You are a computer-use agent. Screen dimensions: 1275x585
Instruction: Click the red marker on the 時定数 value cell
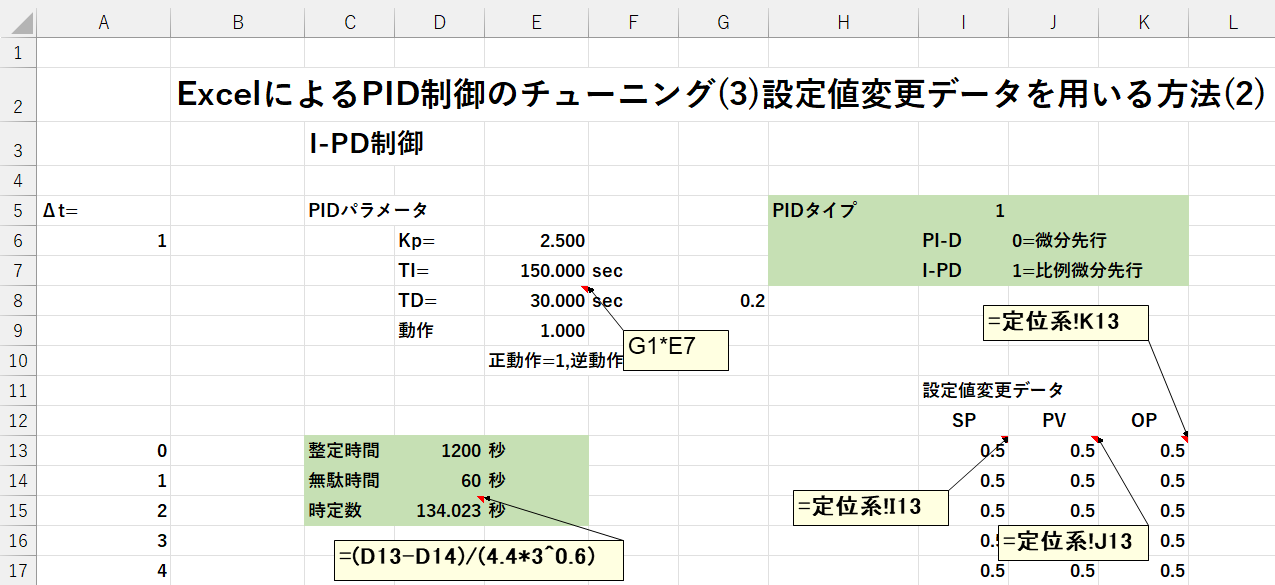tap(481, 500)
